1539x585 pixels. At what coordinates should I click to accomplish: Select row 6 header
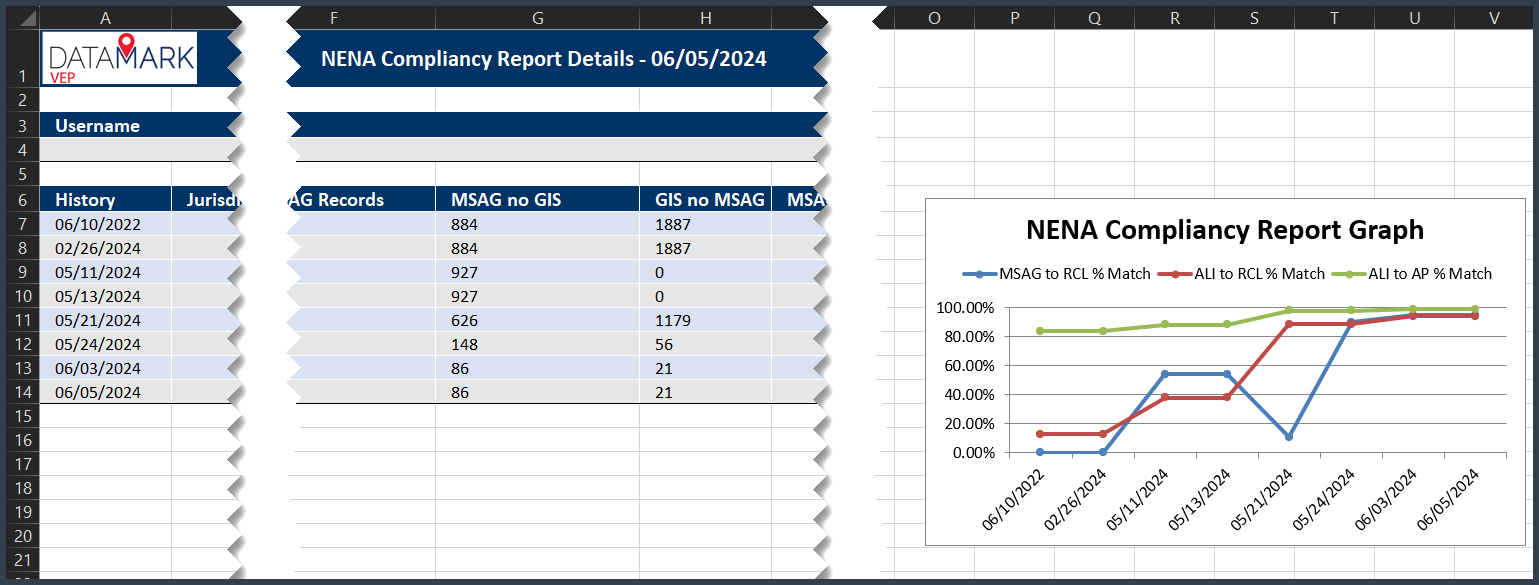tap(21, 199)
